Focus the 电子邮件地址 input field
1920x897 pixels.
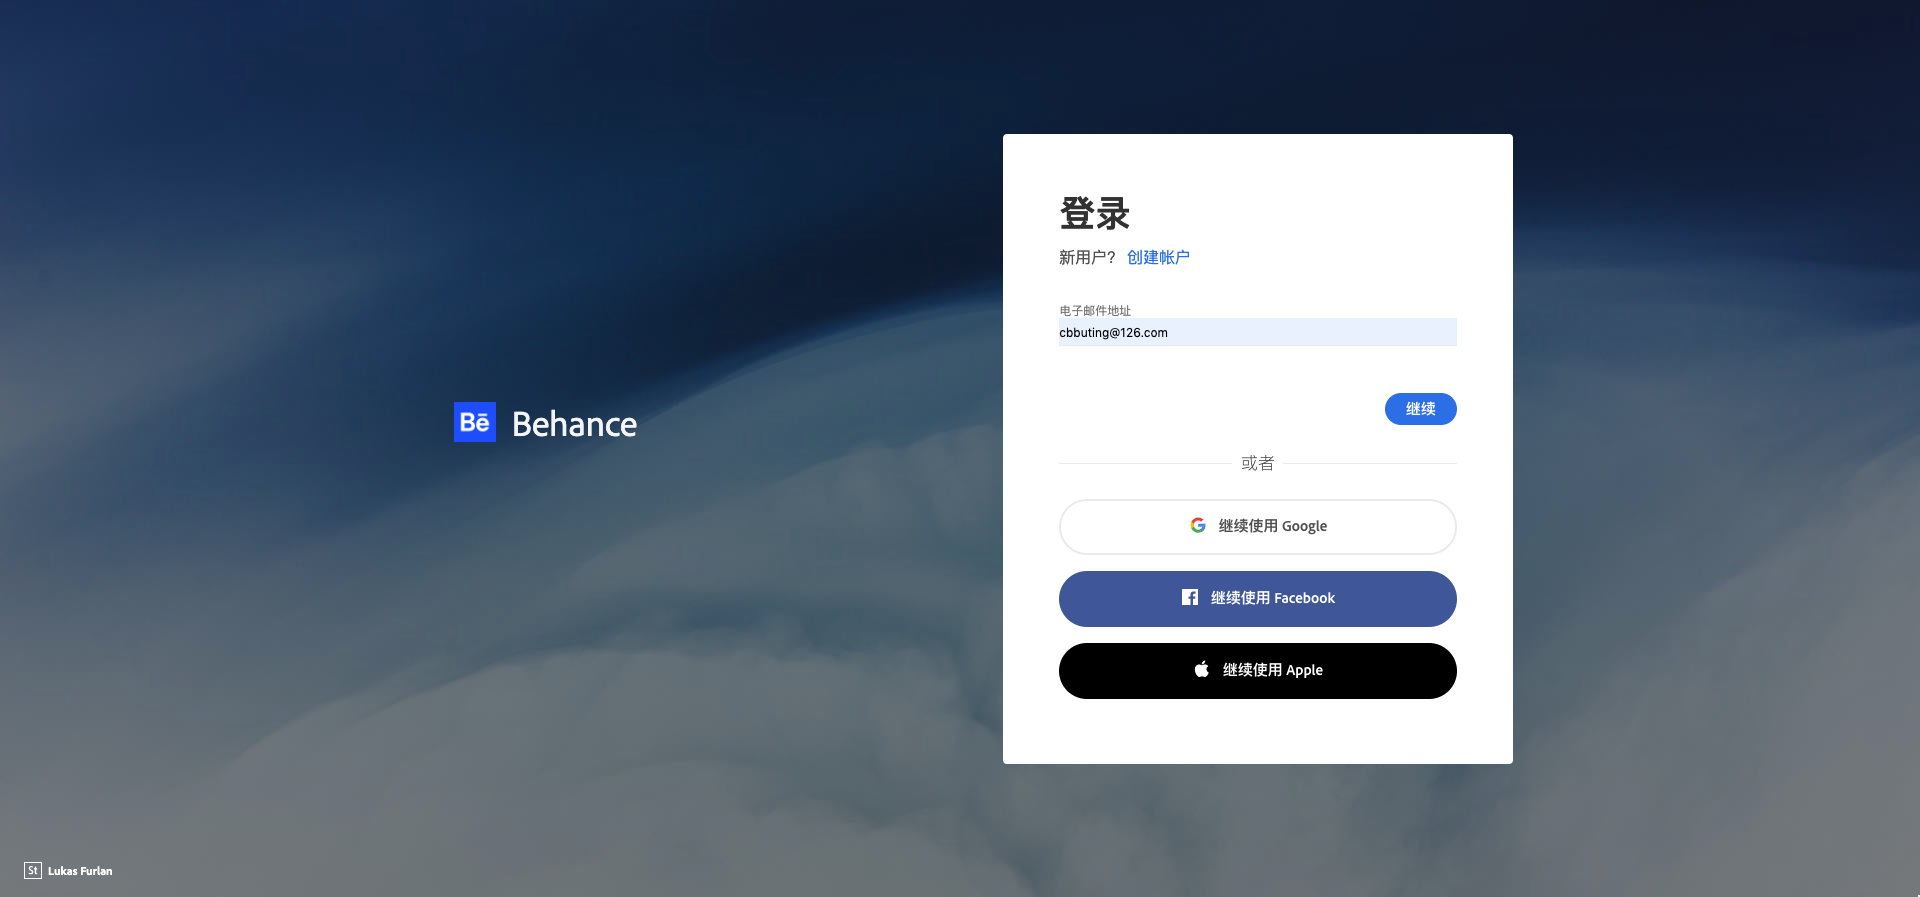[1257, 332]
